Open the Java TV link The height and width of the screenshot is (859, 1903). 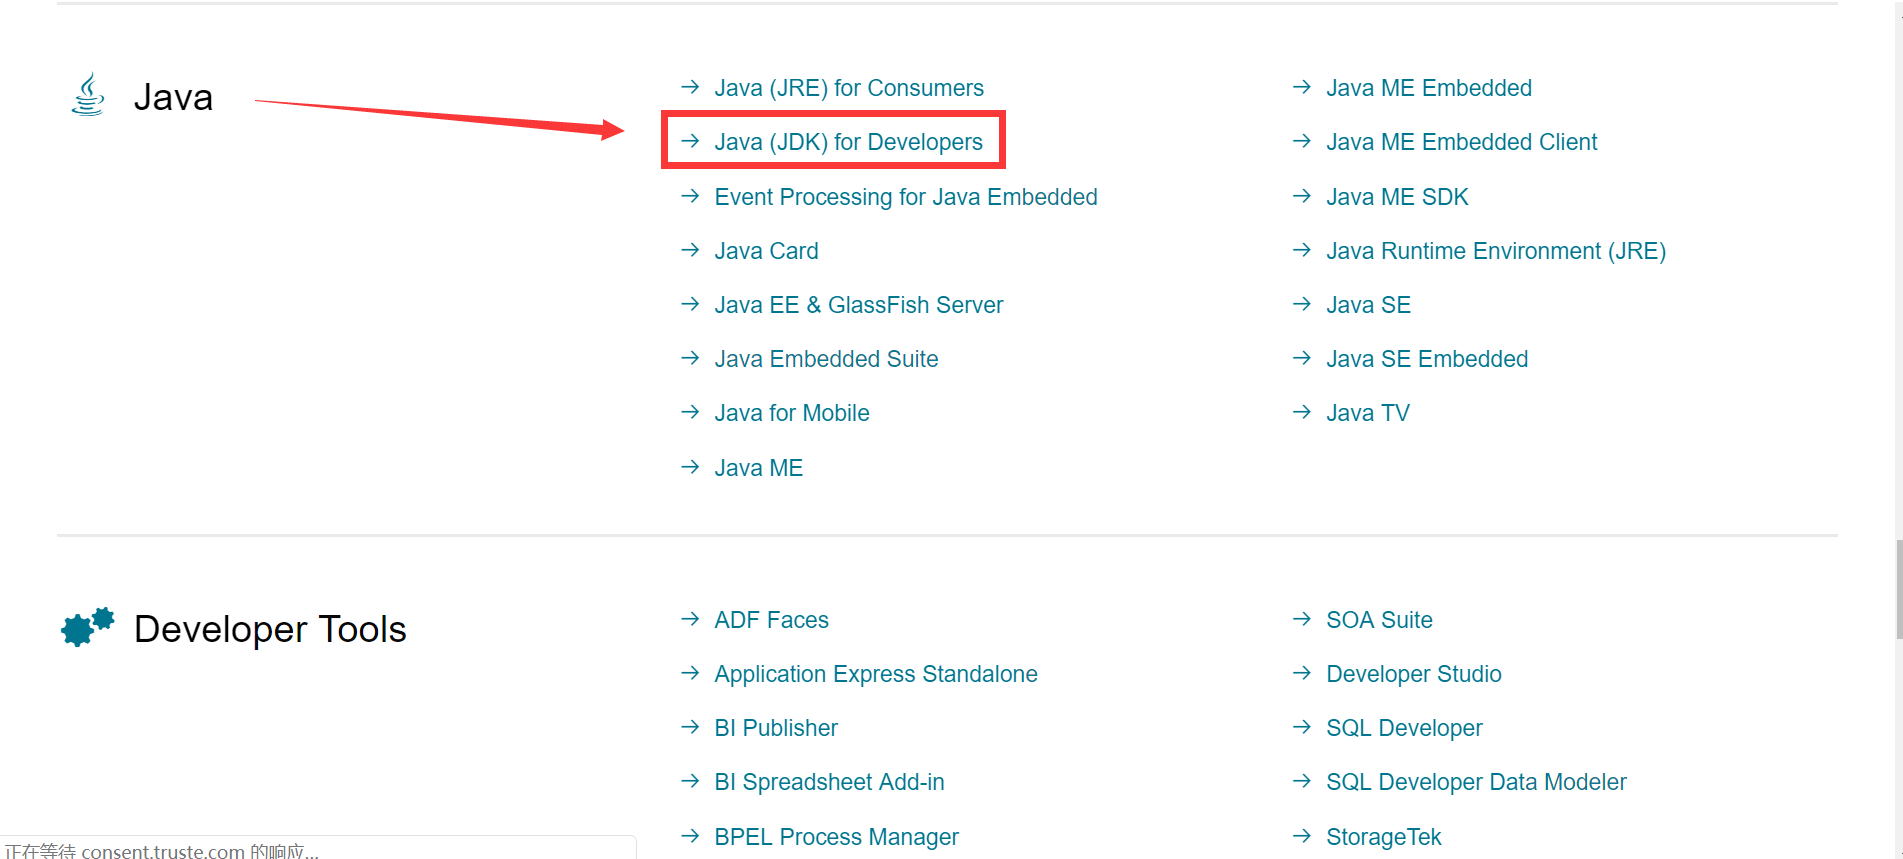click(1368, 413)
